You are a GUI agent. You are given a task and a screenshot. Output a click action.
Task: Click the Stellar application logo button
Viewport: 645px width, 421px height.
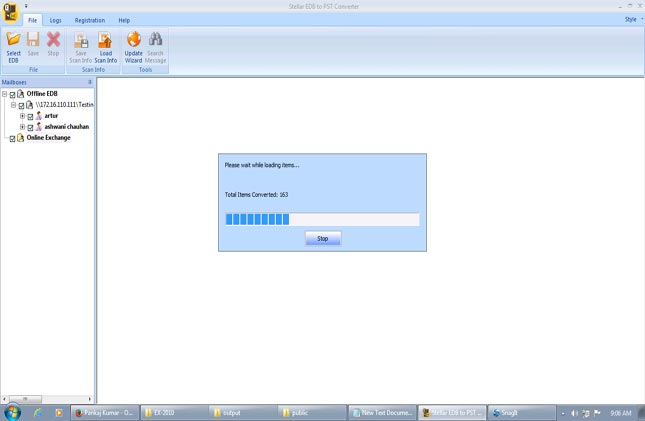tap(10, 12)
